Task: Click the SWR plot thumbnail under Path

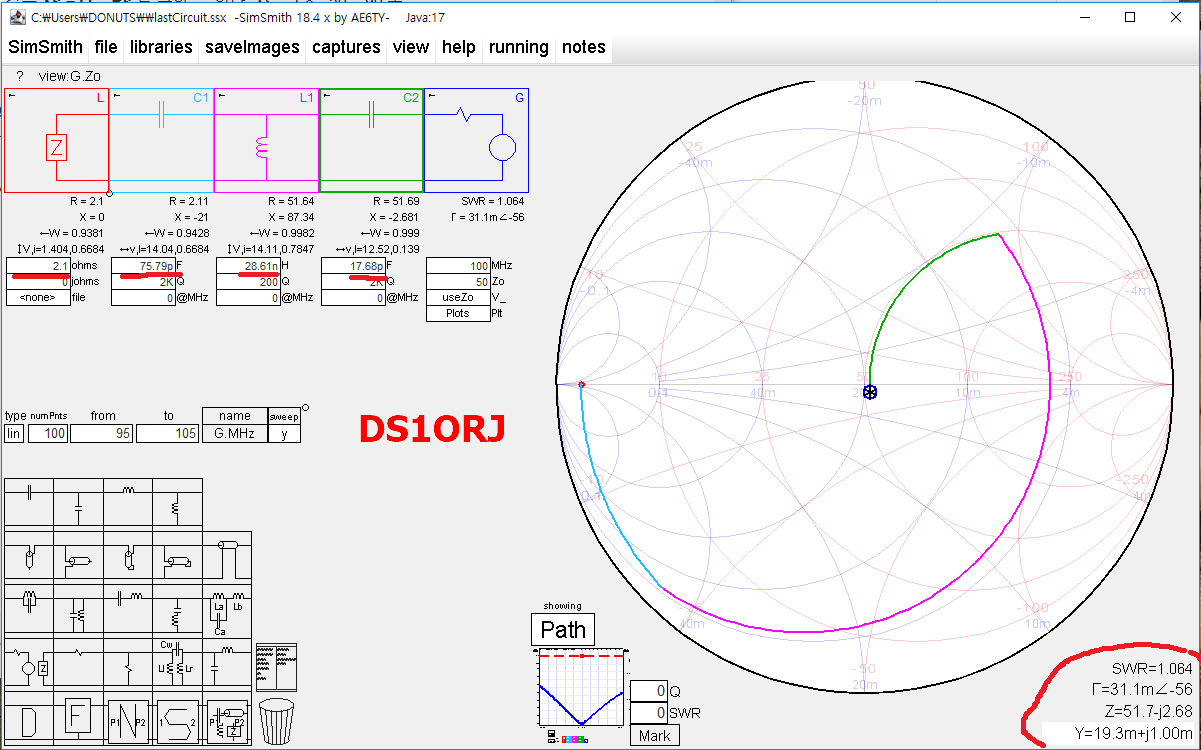Action: click(582, 688)
